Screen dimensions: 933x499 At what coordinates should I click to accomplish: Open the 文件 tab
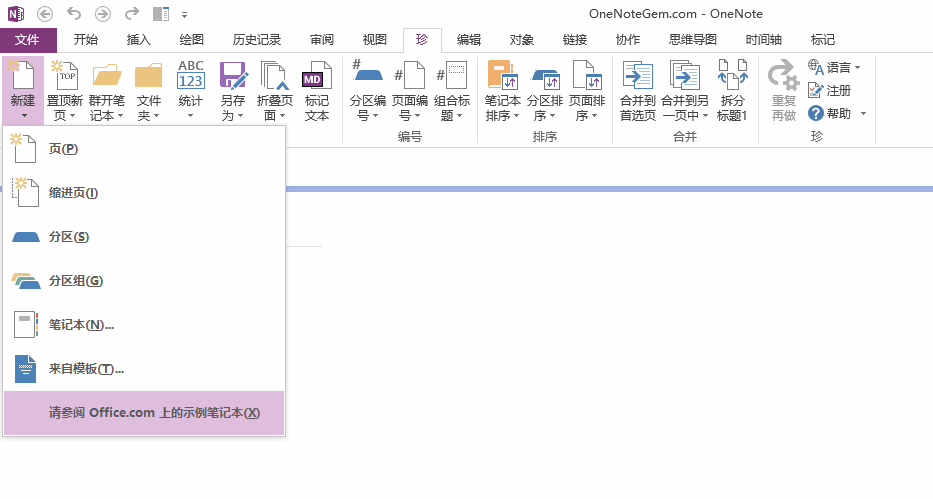pos(27,40)
